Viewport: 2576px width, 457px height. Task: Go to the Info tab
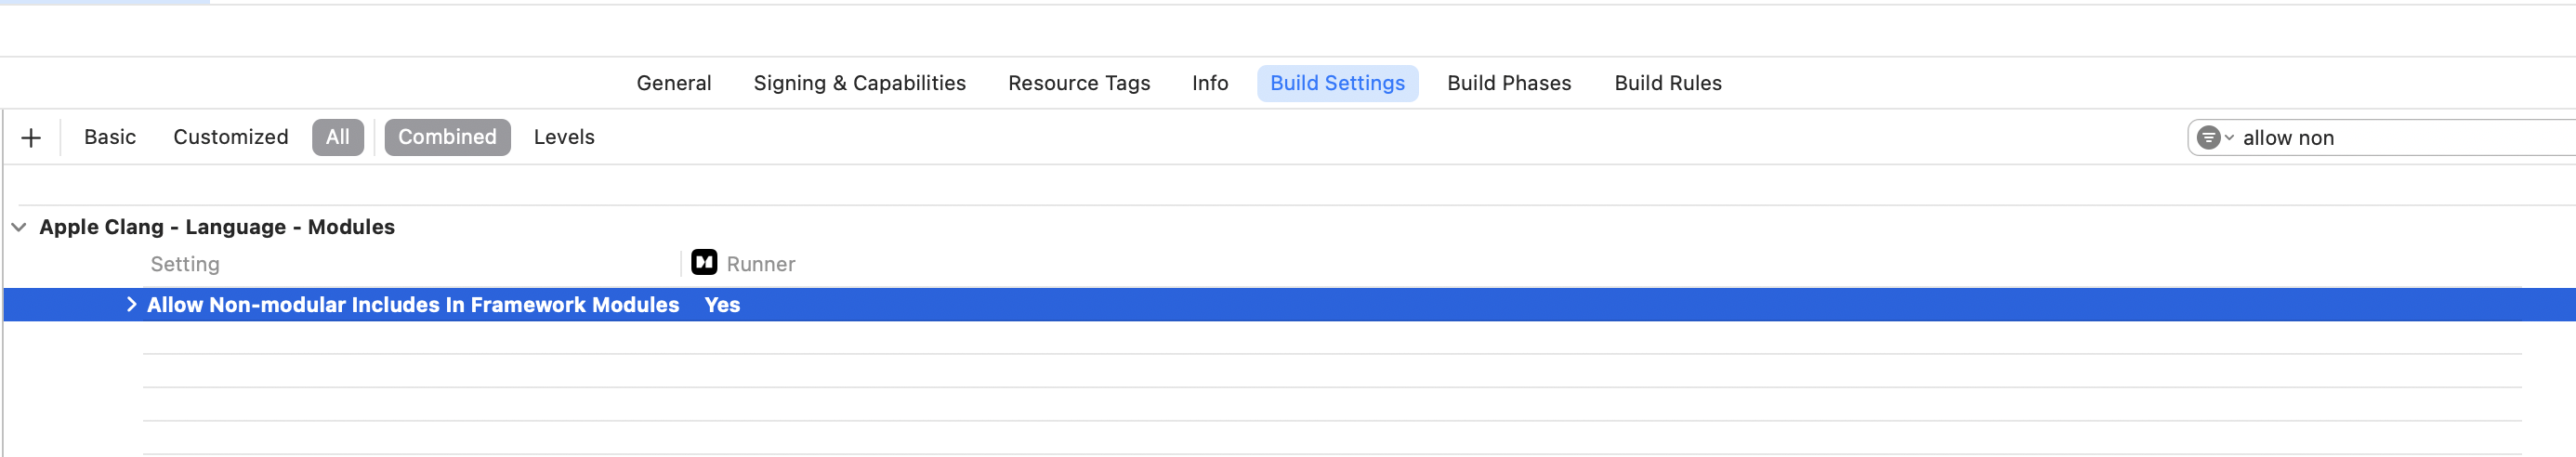(1210, 84)
